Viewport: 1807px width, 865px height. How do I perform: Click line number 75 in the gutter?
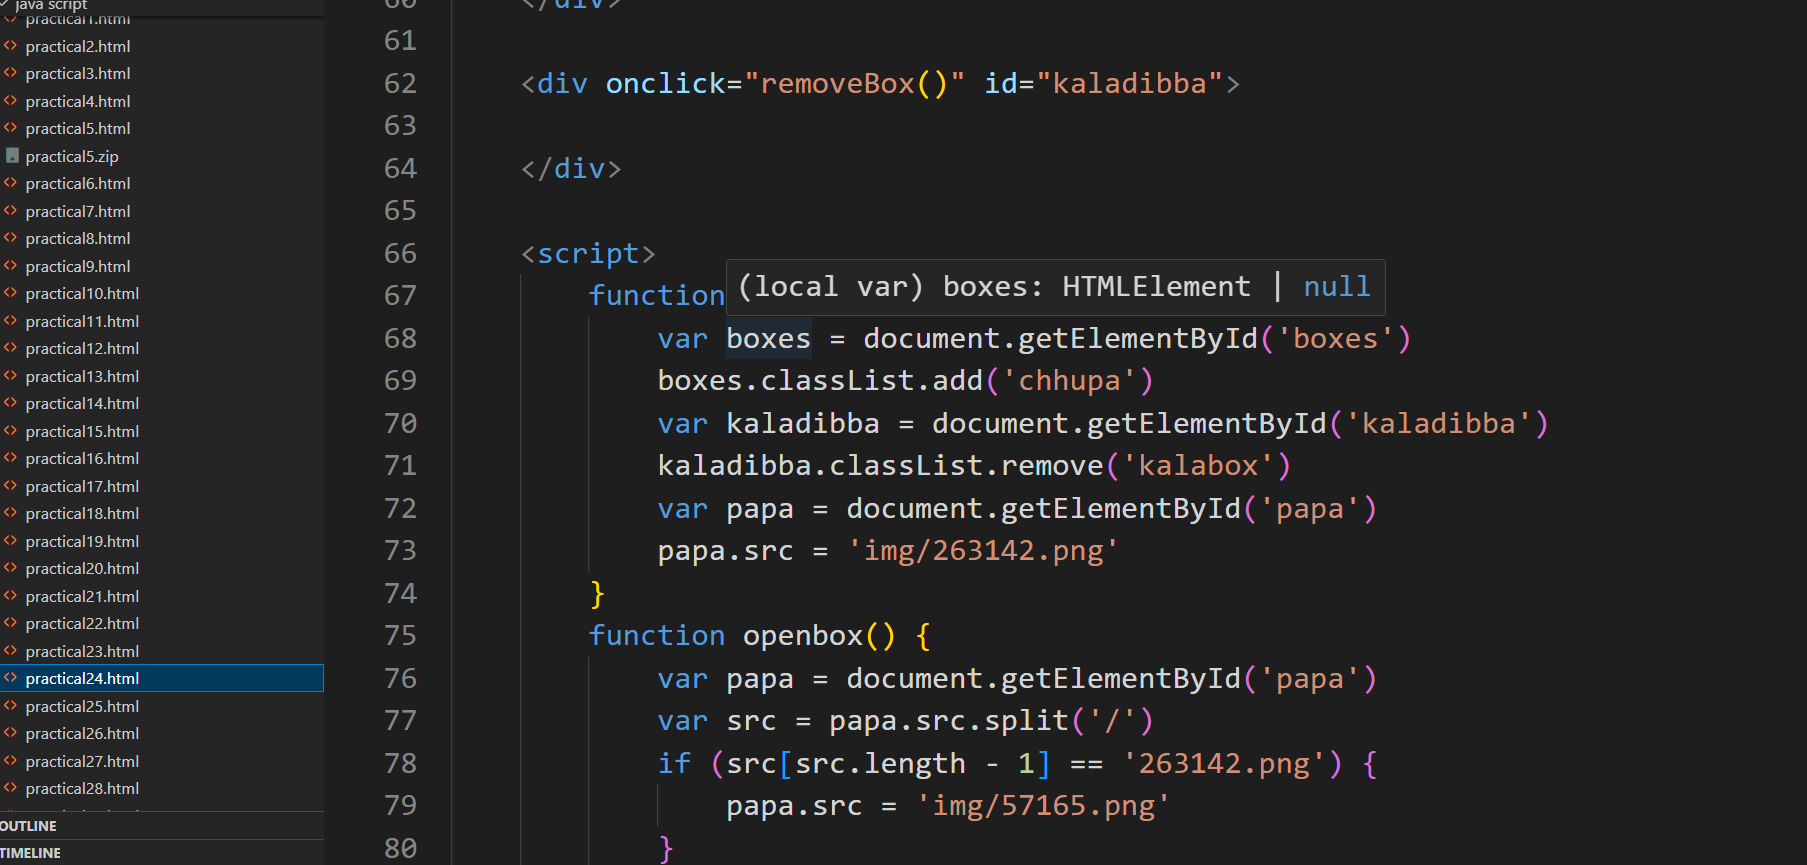coord(400,636)
